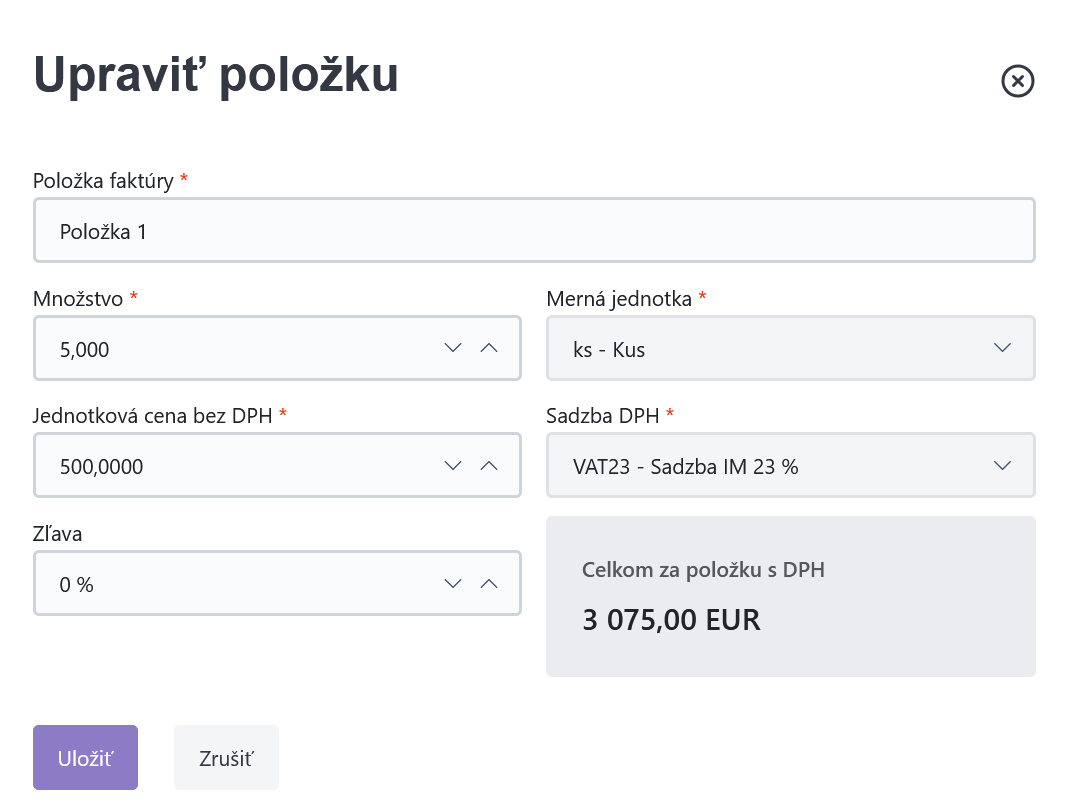Click the Celkom za položku s DPH label
Image resolution: width=1078 pixels, height=810 pixels.
click(x=703, y=569)
